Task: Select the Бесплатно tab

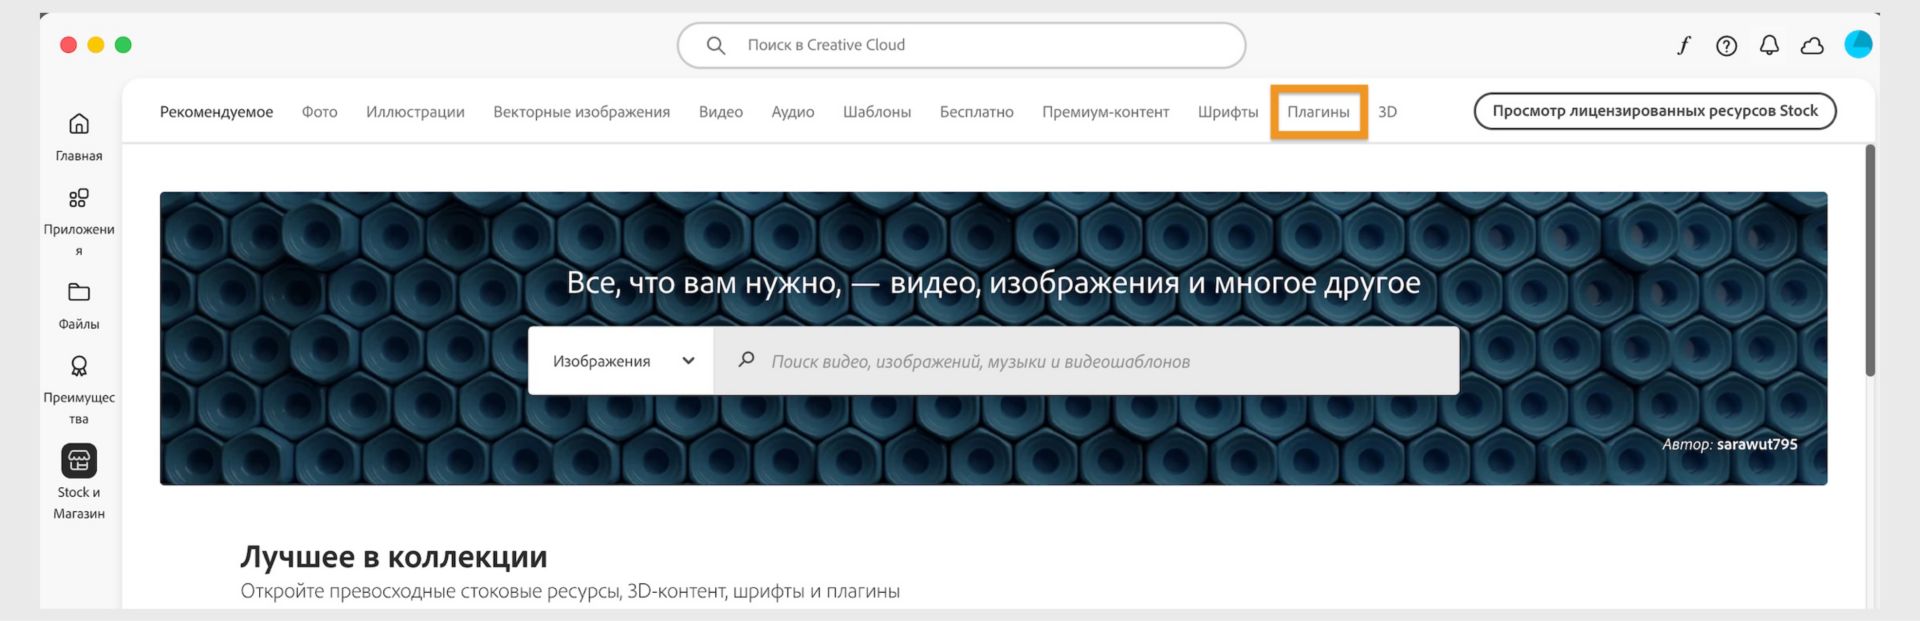Action: pos(977,112)
